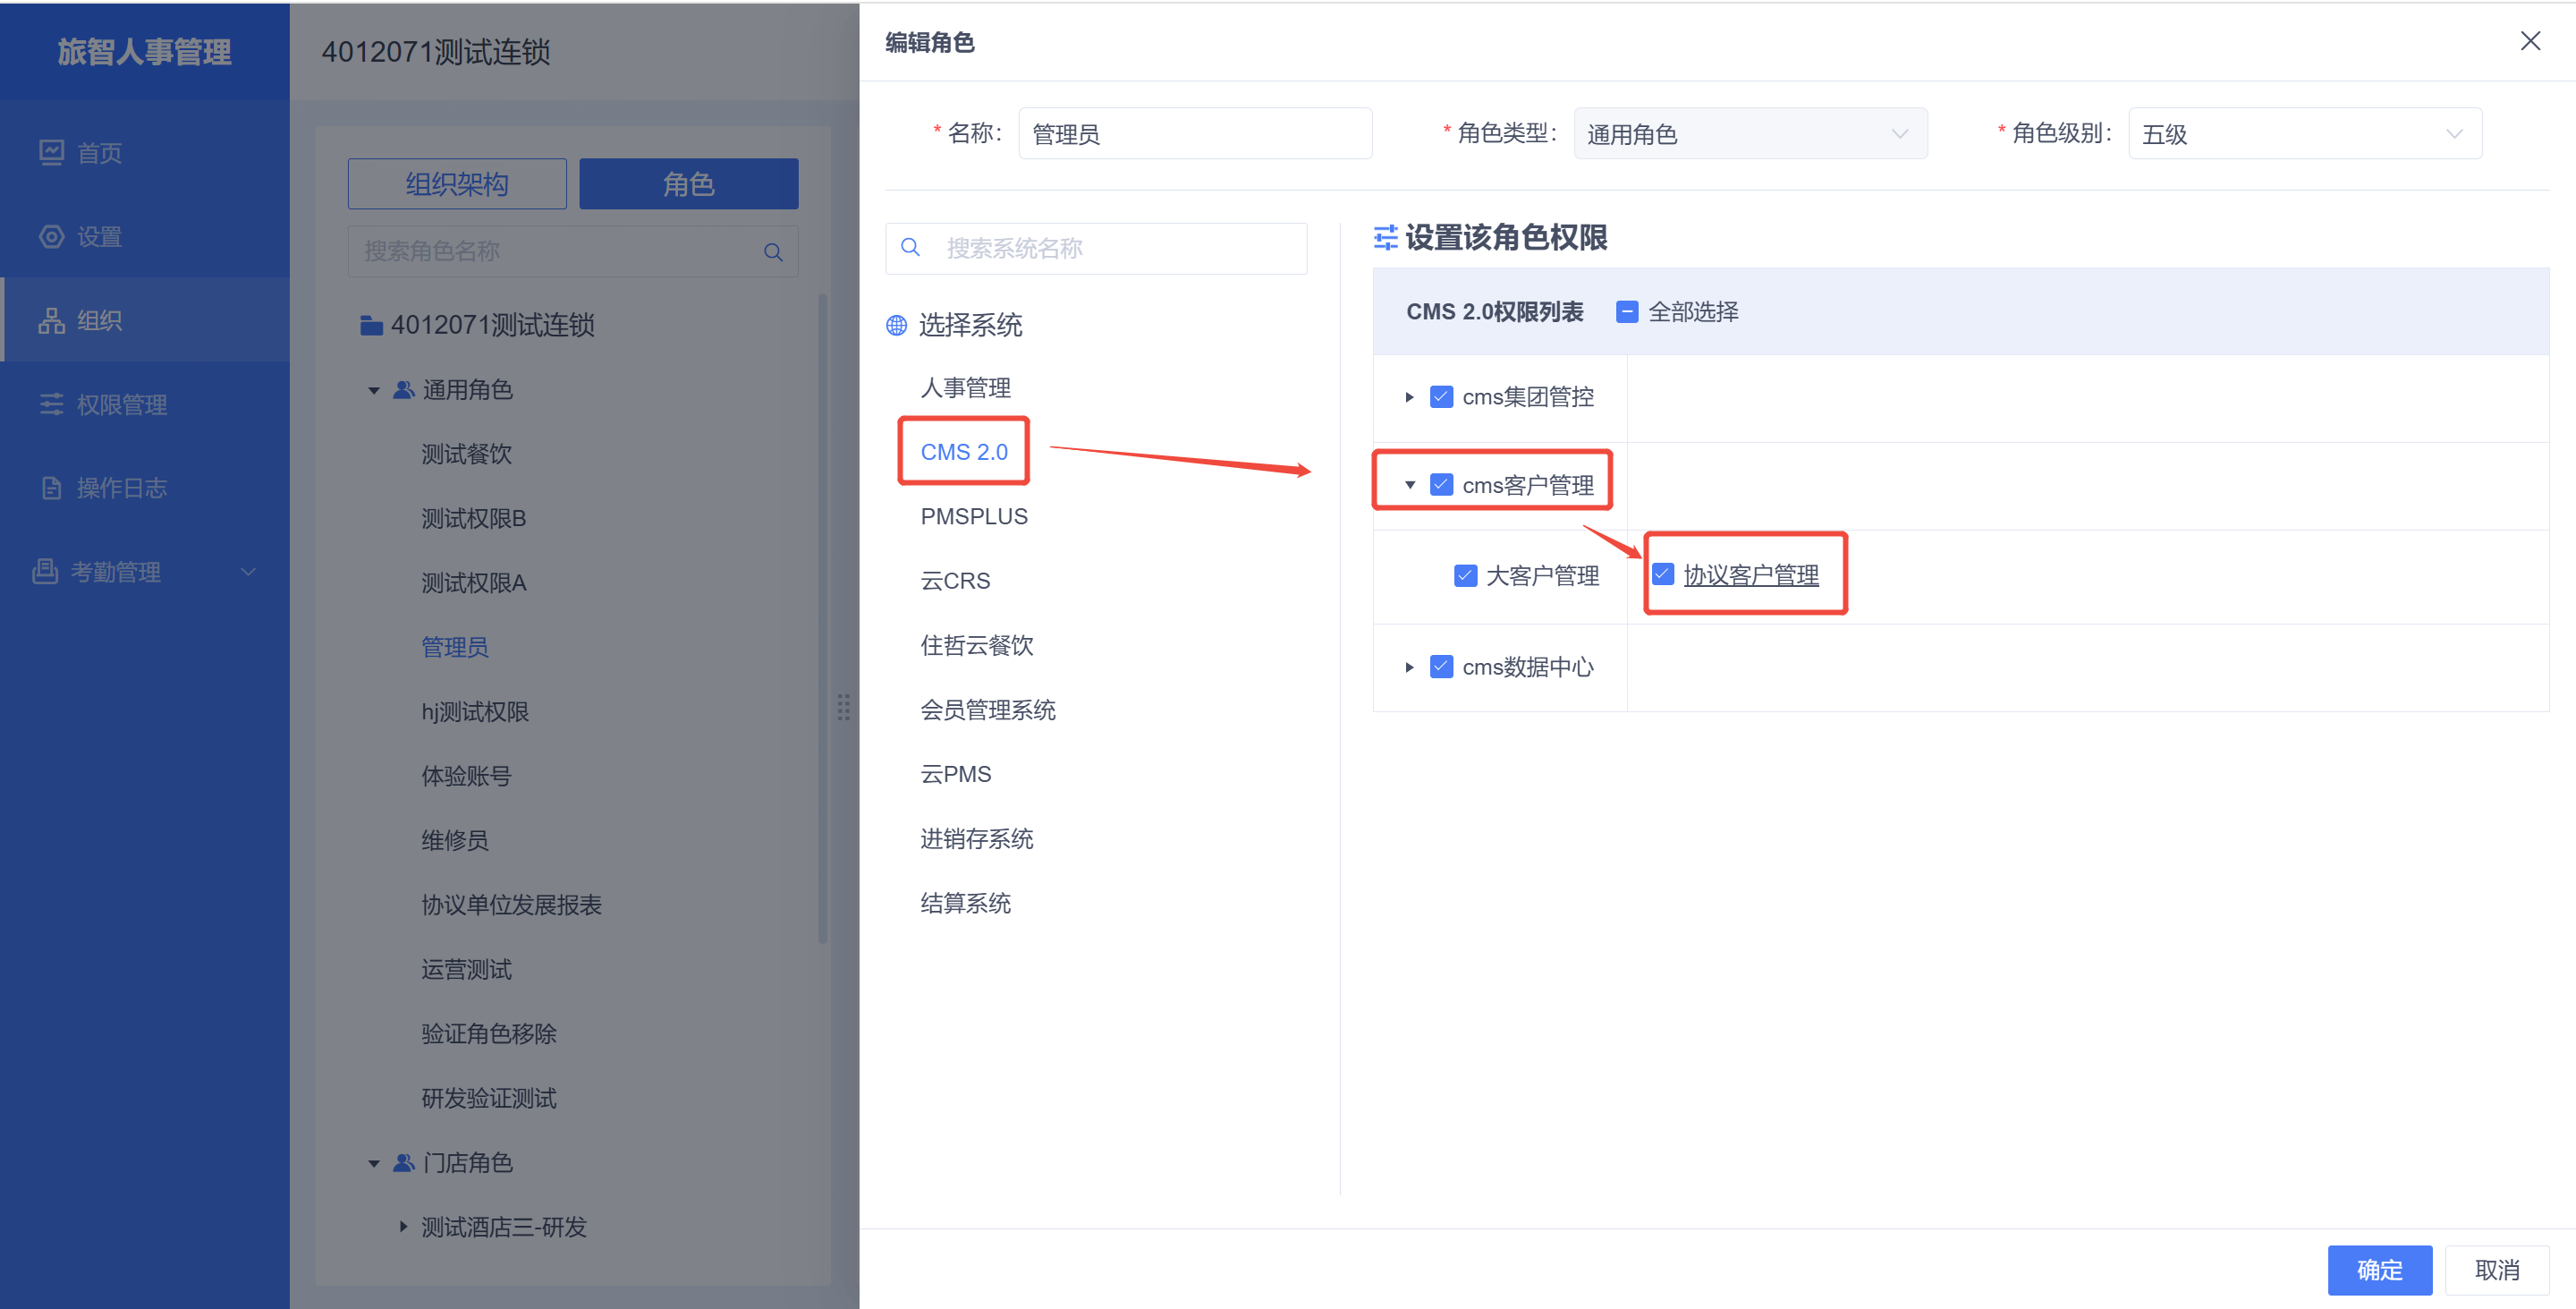This screenshot has width=2576, height=1309.
Task: Select the 测试餐饮 role
Action: [x=466, y=454]
